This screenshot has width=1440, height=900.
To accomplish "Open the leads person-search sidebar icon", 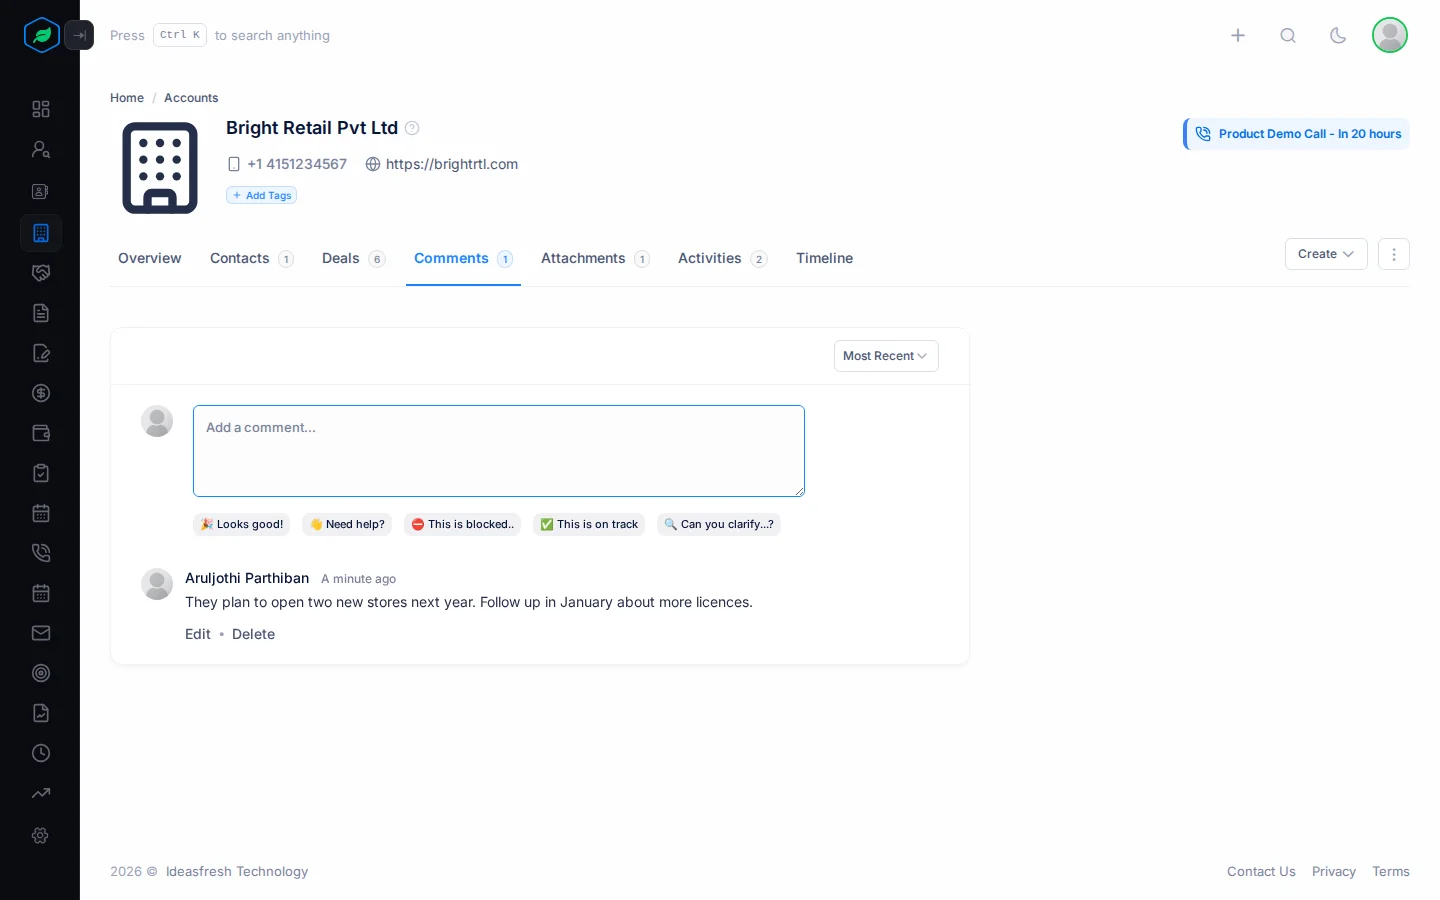I will click(41, 150).
